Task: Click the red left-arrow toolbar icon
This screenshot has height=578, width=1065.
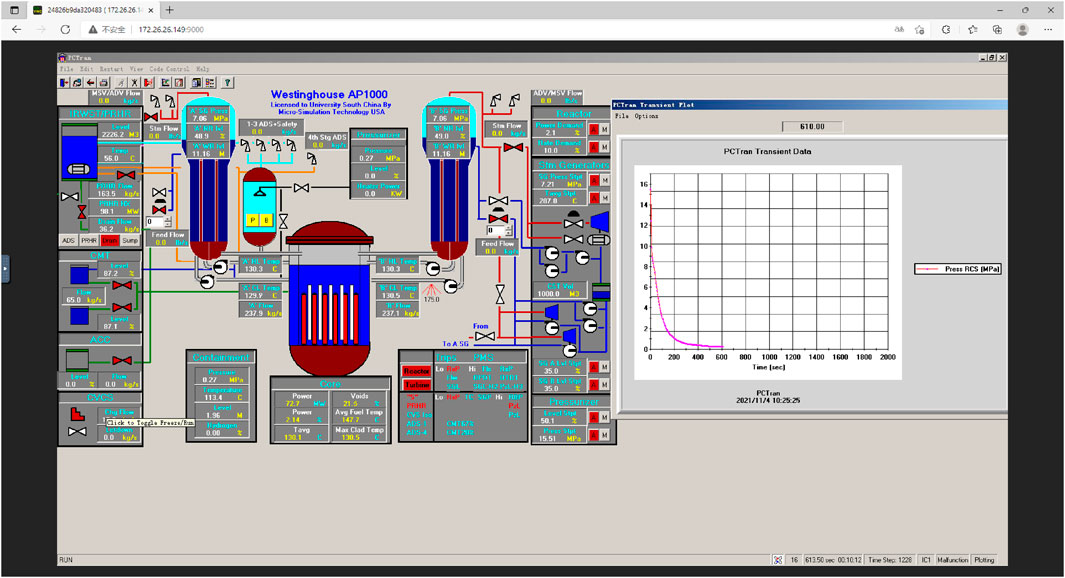Action: coord(90,82)
